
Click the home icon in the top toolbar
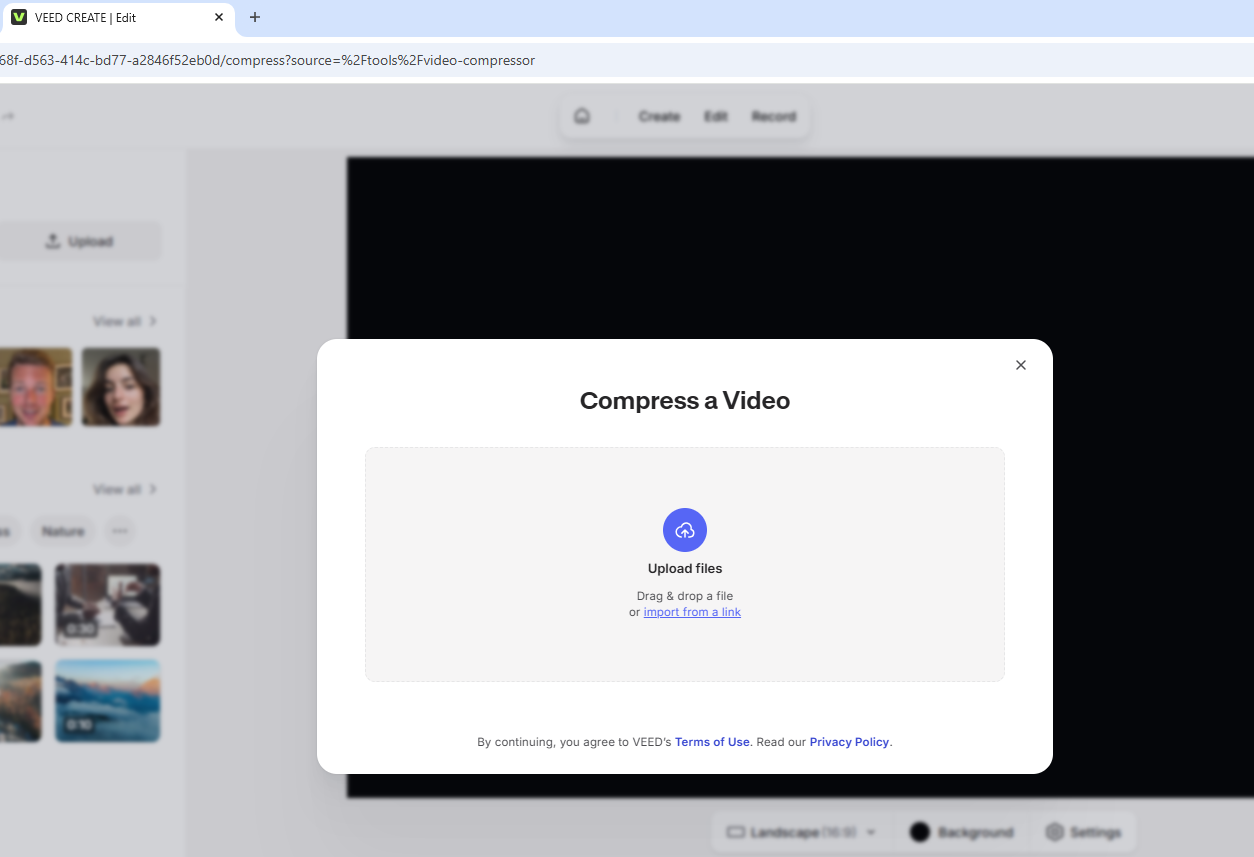[x=581, y=115]
